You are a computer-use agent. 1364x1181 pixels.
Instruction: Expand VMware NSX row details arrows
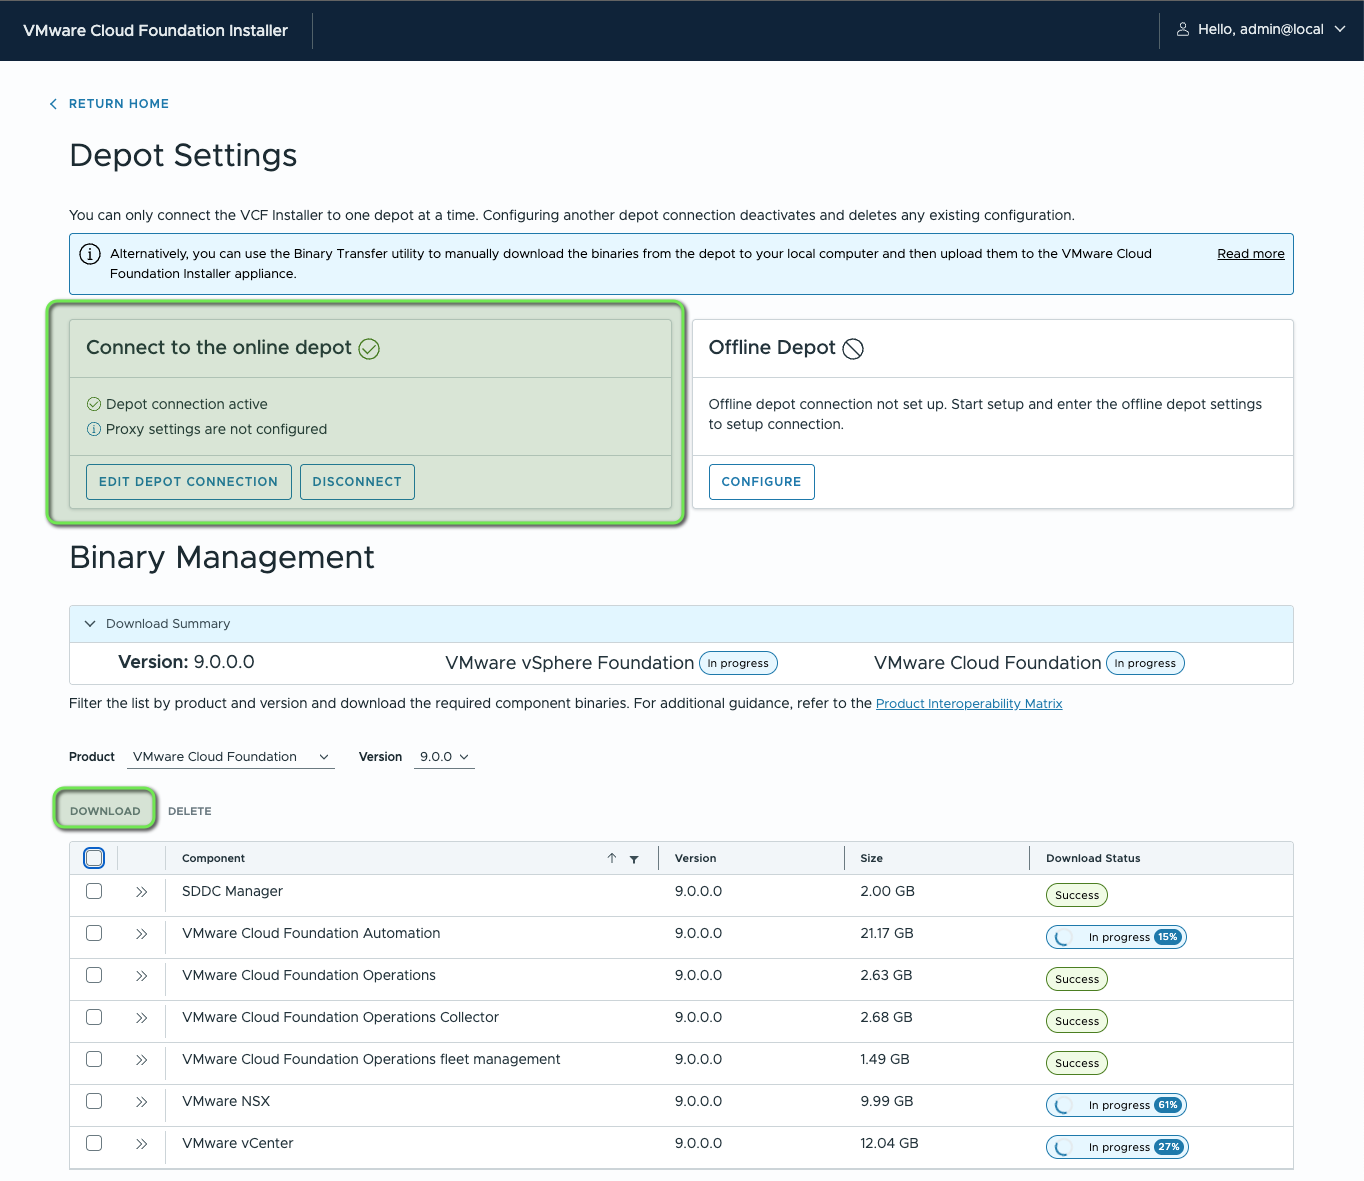pos(142,1102)
